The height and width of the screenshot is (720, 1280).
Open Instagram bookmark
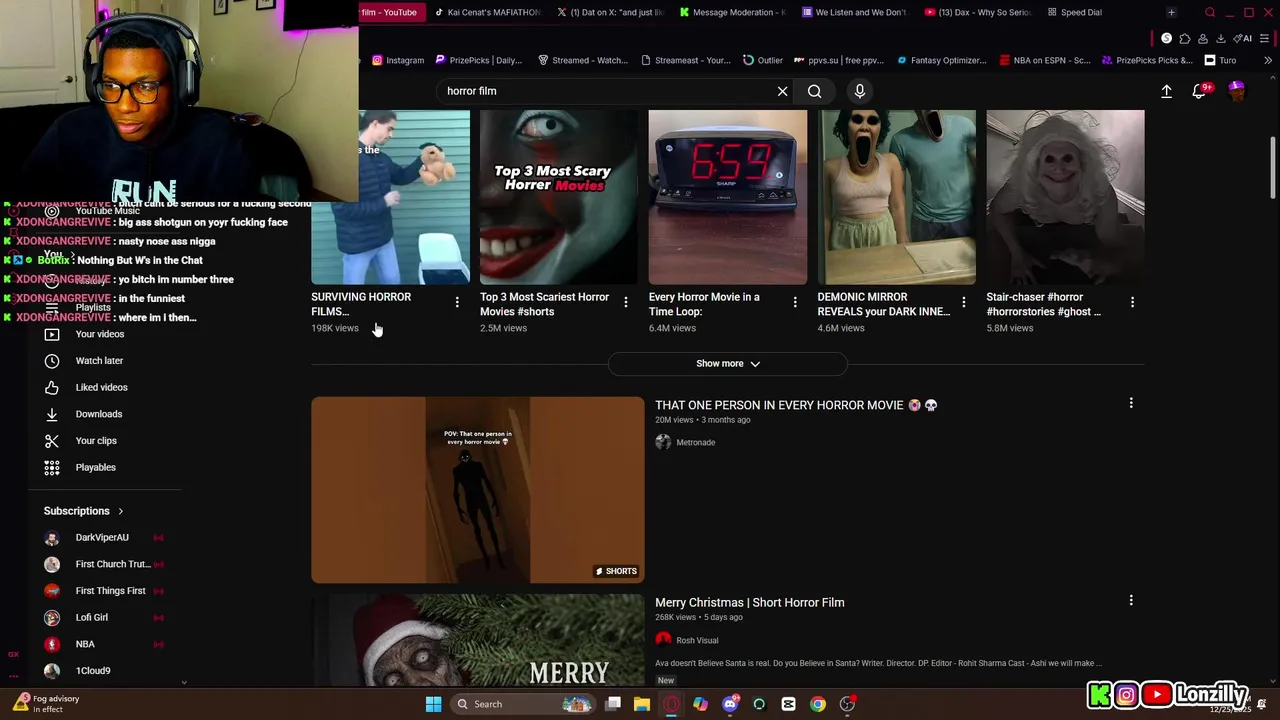tap(398, 60)
